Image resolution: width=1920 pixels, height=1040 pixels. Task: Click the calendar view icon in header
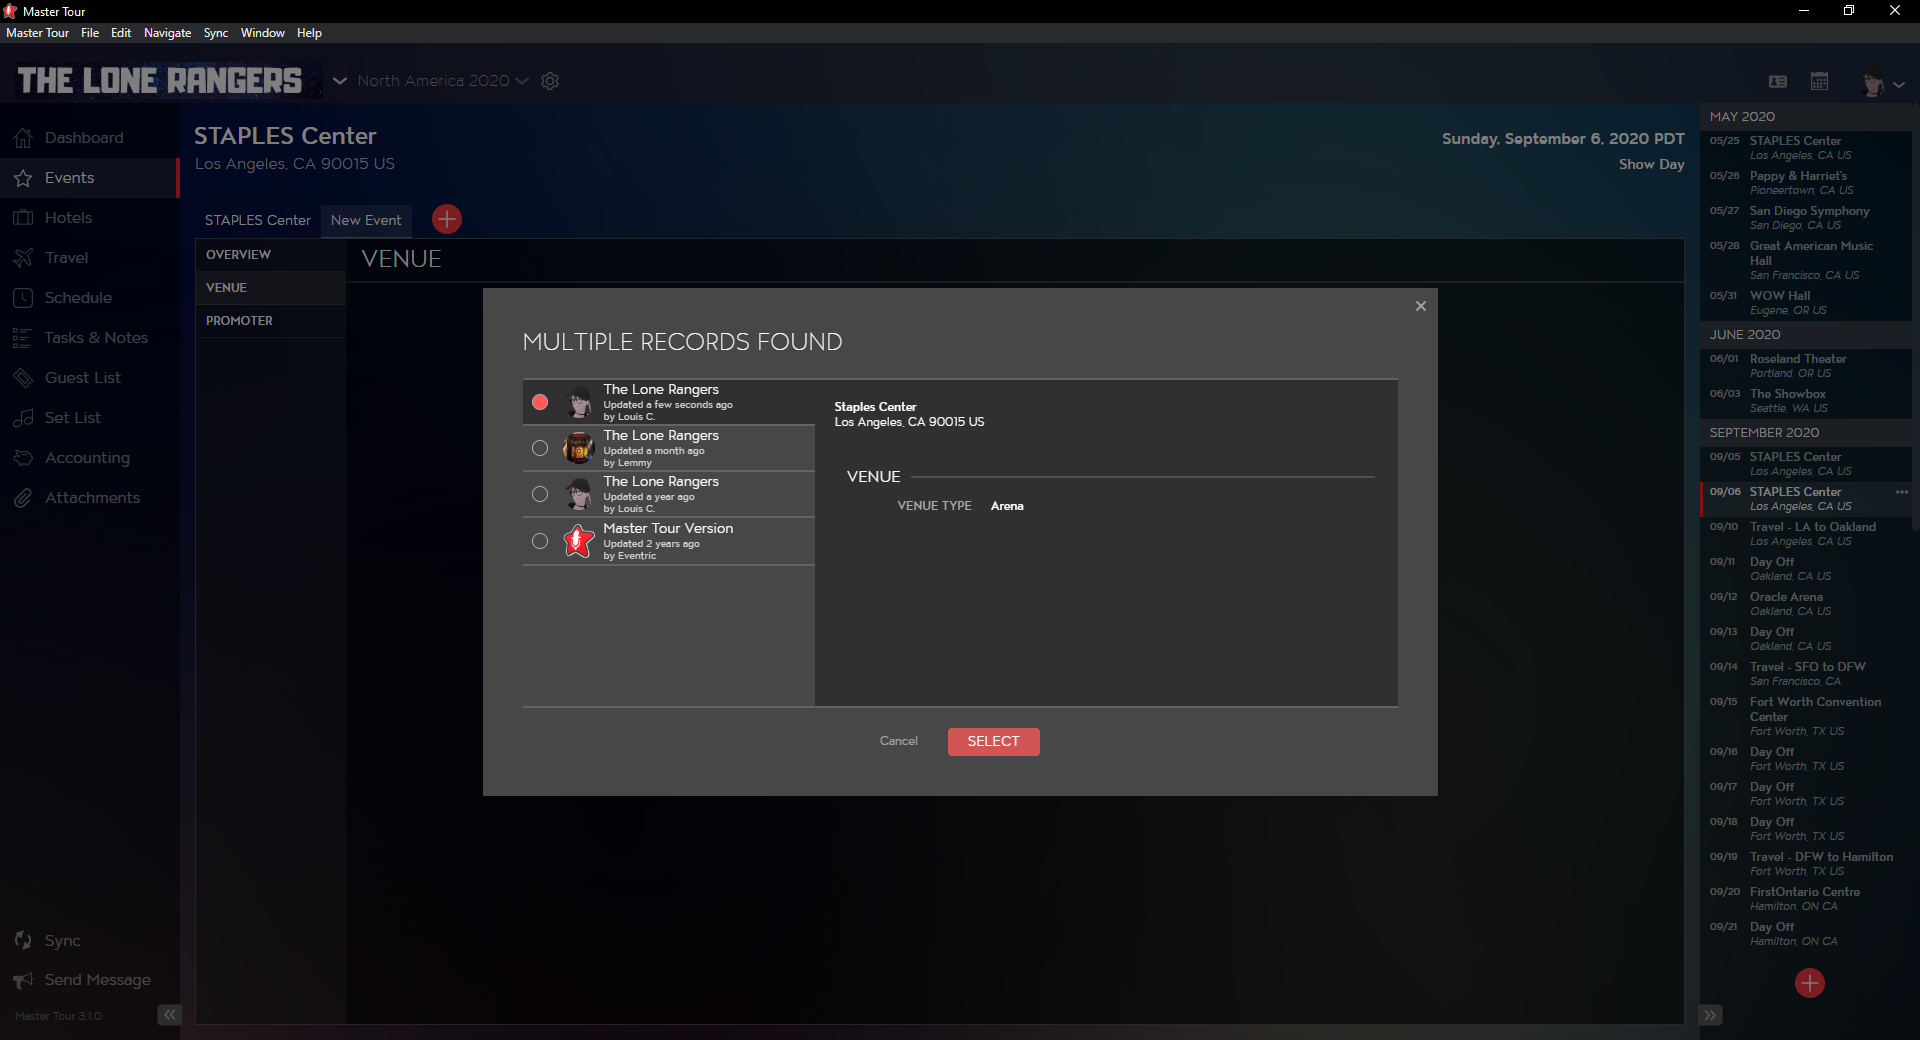[x=1820, y=81]
